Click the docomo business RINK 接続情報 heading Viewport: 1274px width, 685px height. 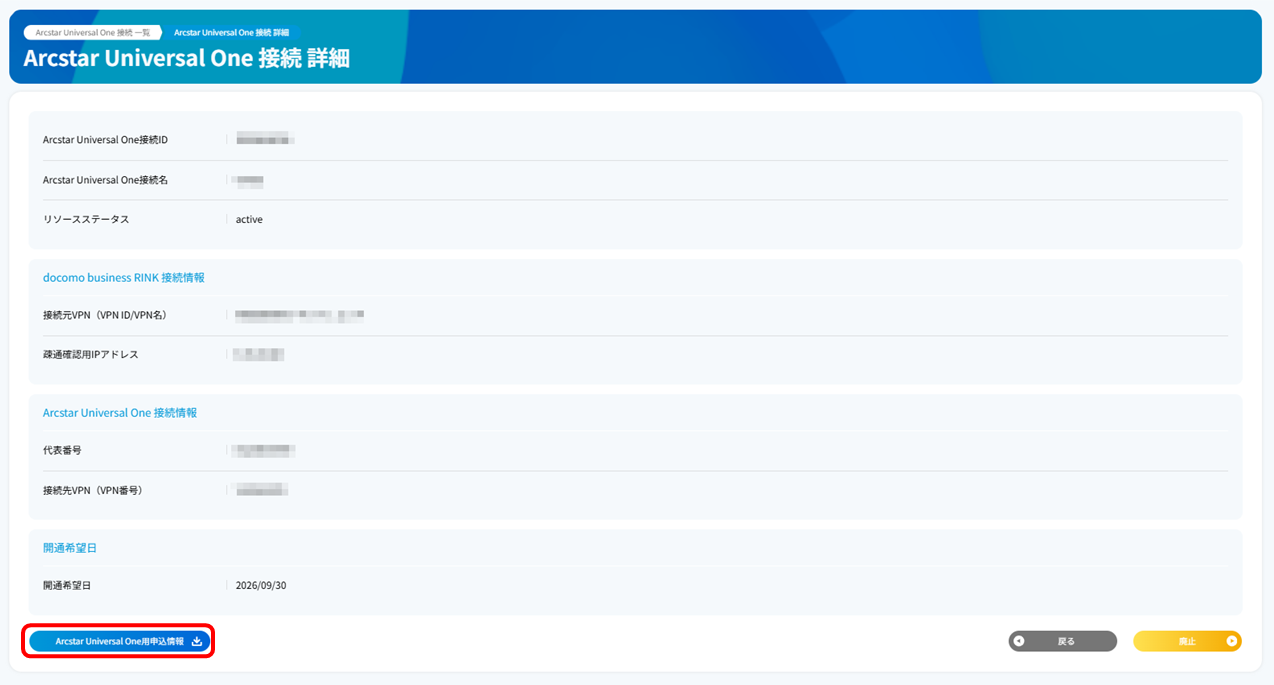[x=124, y=278]
